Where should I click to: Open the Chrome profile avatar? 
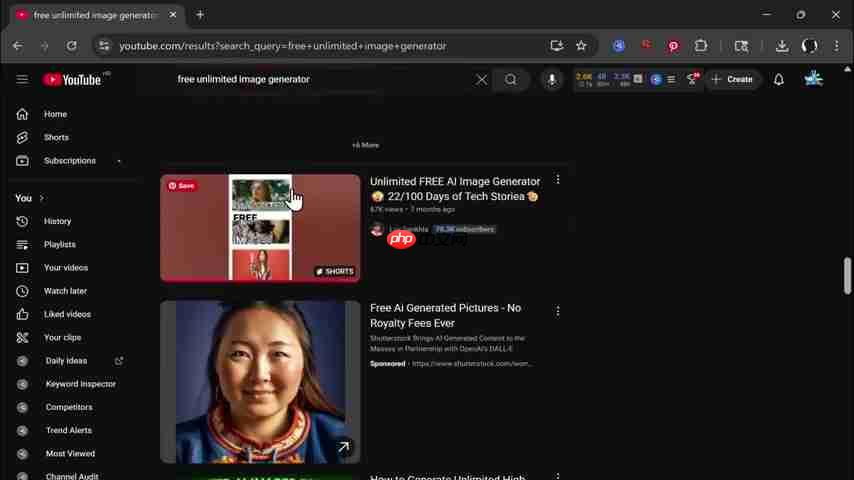coord(809,46)
